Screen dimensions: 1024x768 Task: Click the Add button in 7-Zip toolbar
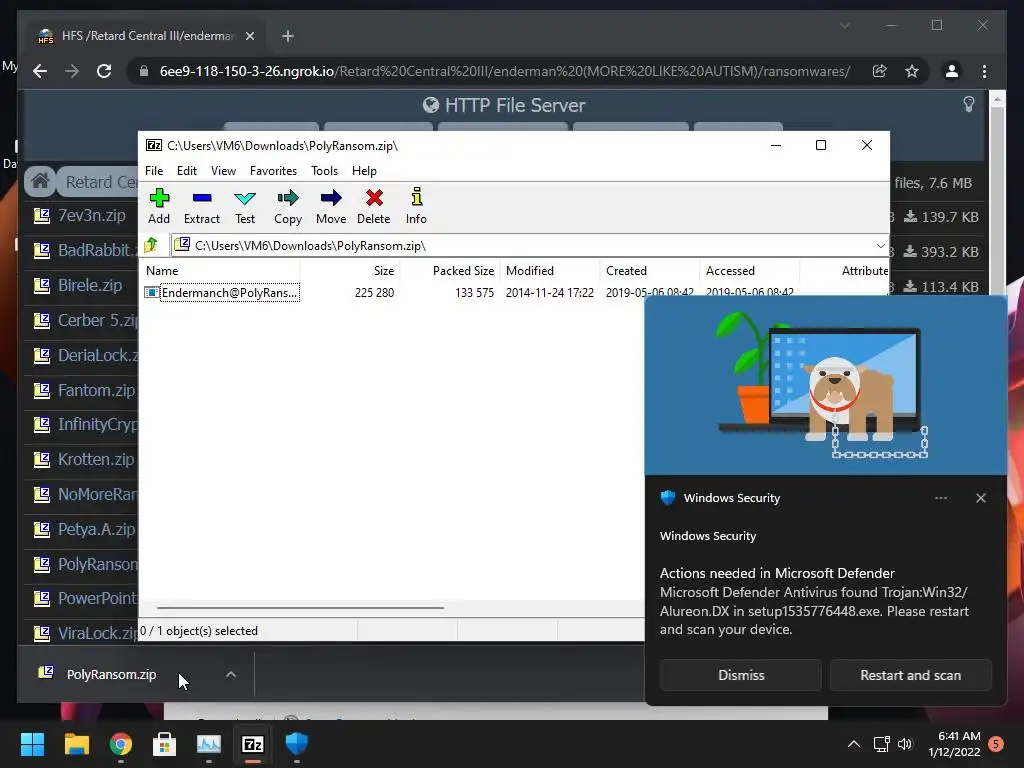[159, 206]
